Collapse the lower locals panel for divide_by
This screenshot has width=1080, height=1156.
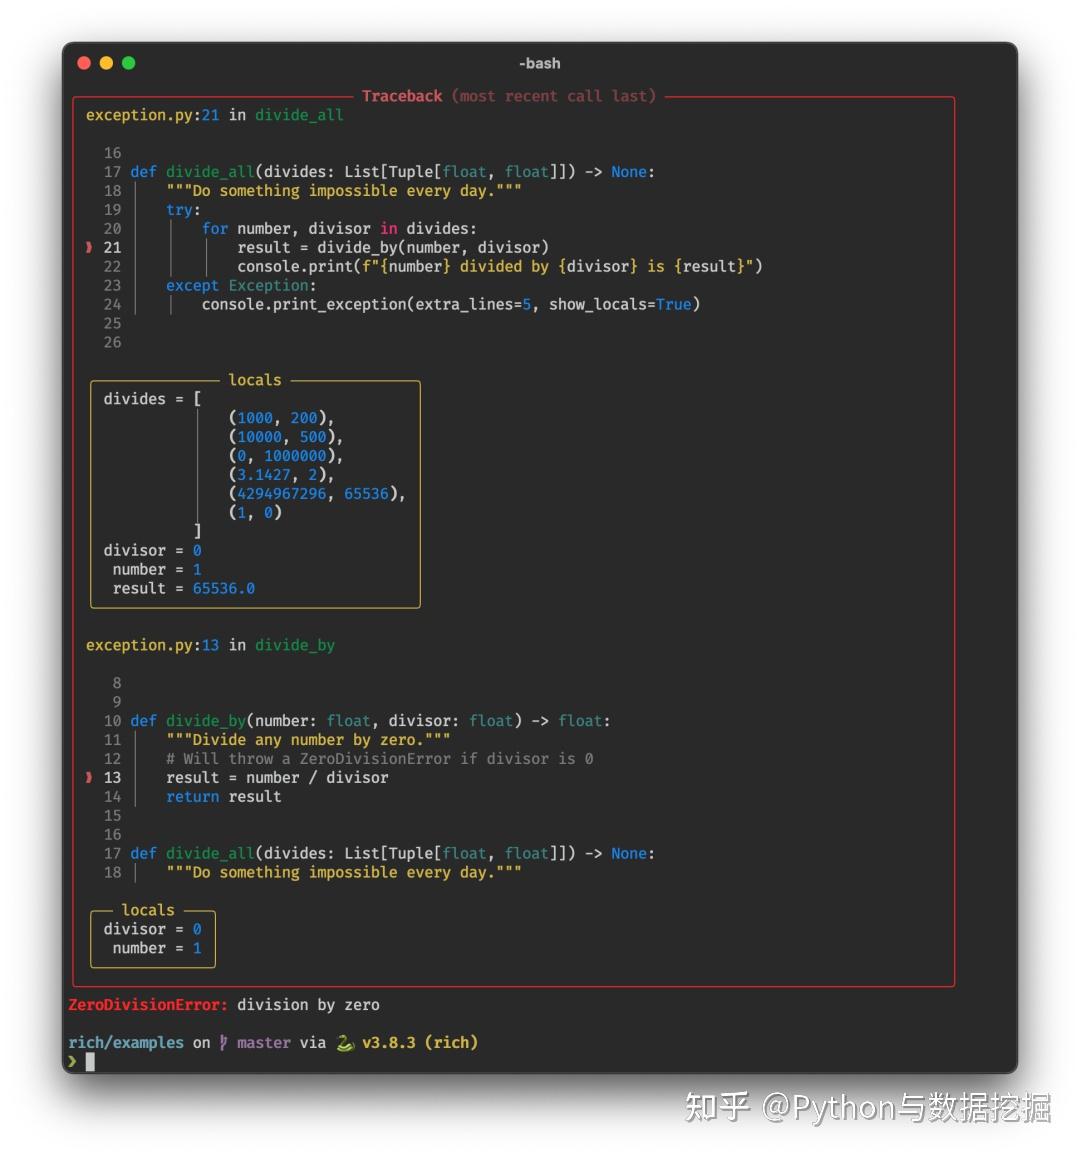147,910
